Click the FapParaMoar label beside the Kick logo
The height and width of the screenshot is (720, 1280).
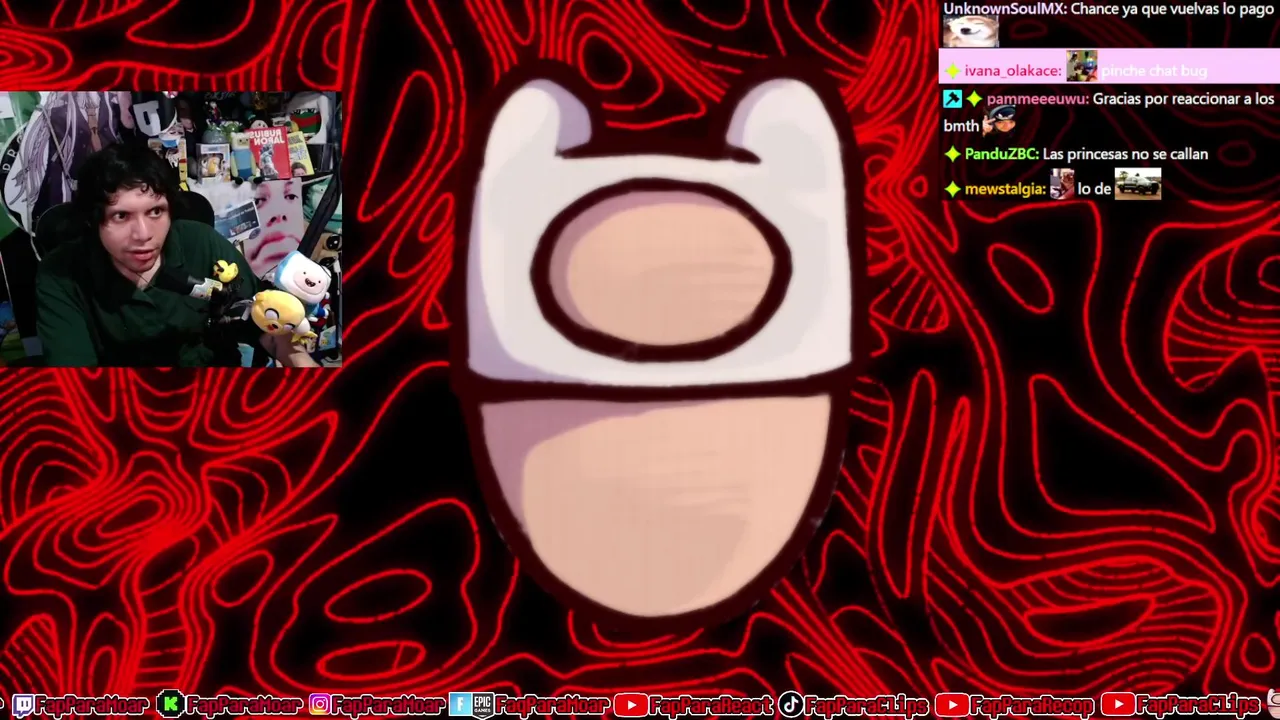[x=242, y=706]
